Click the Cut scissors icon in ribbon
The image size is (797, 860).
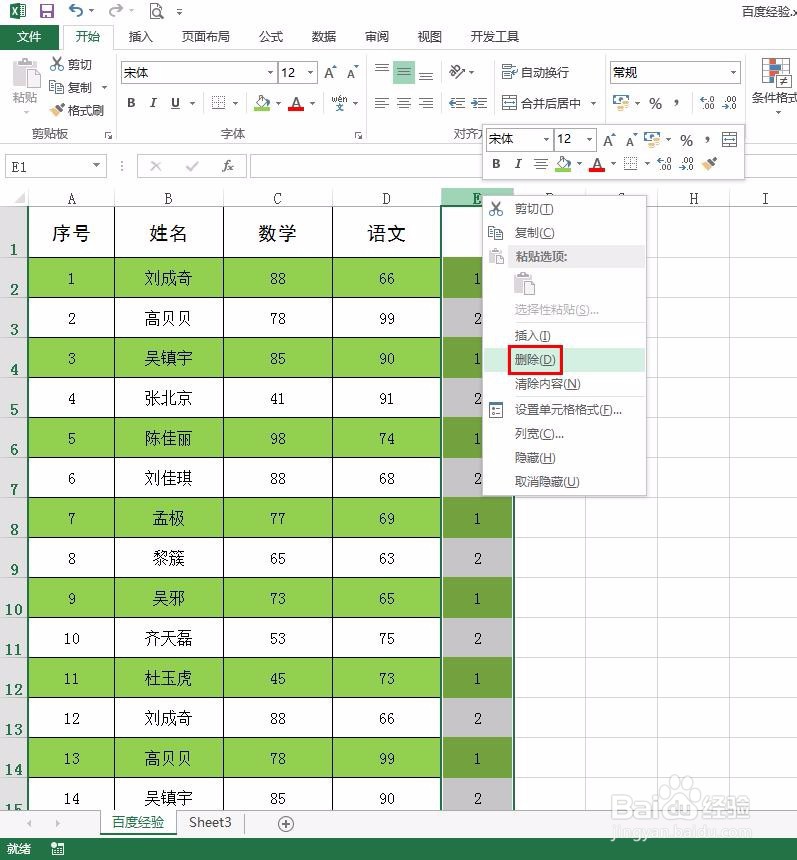57,64
